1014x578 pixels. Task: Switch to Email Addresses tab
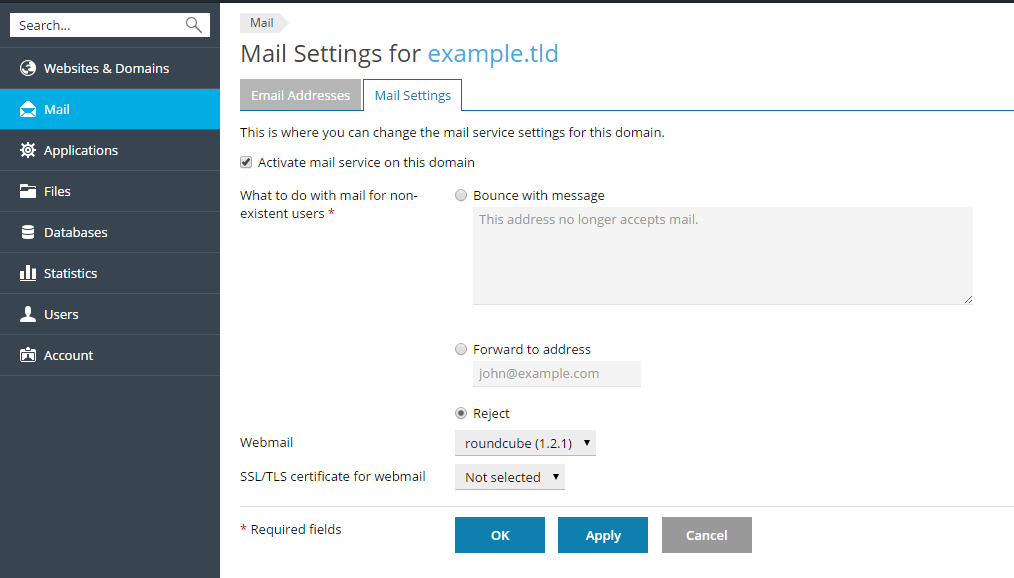point(300,95)
